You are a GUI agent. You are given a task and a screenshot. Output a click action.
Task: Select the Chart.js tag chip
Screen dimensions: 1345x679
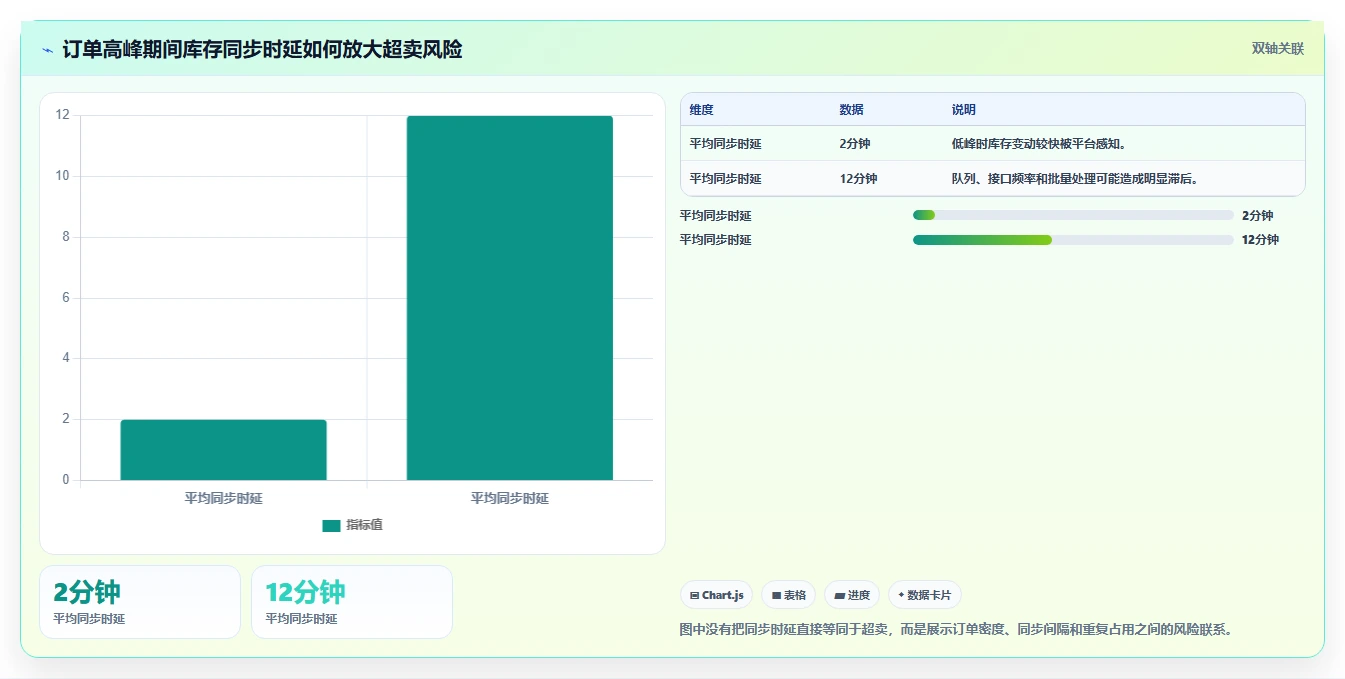click(717, 595)
